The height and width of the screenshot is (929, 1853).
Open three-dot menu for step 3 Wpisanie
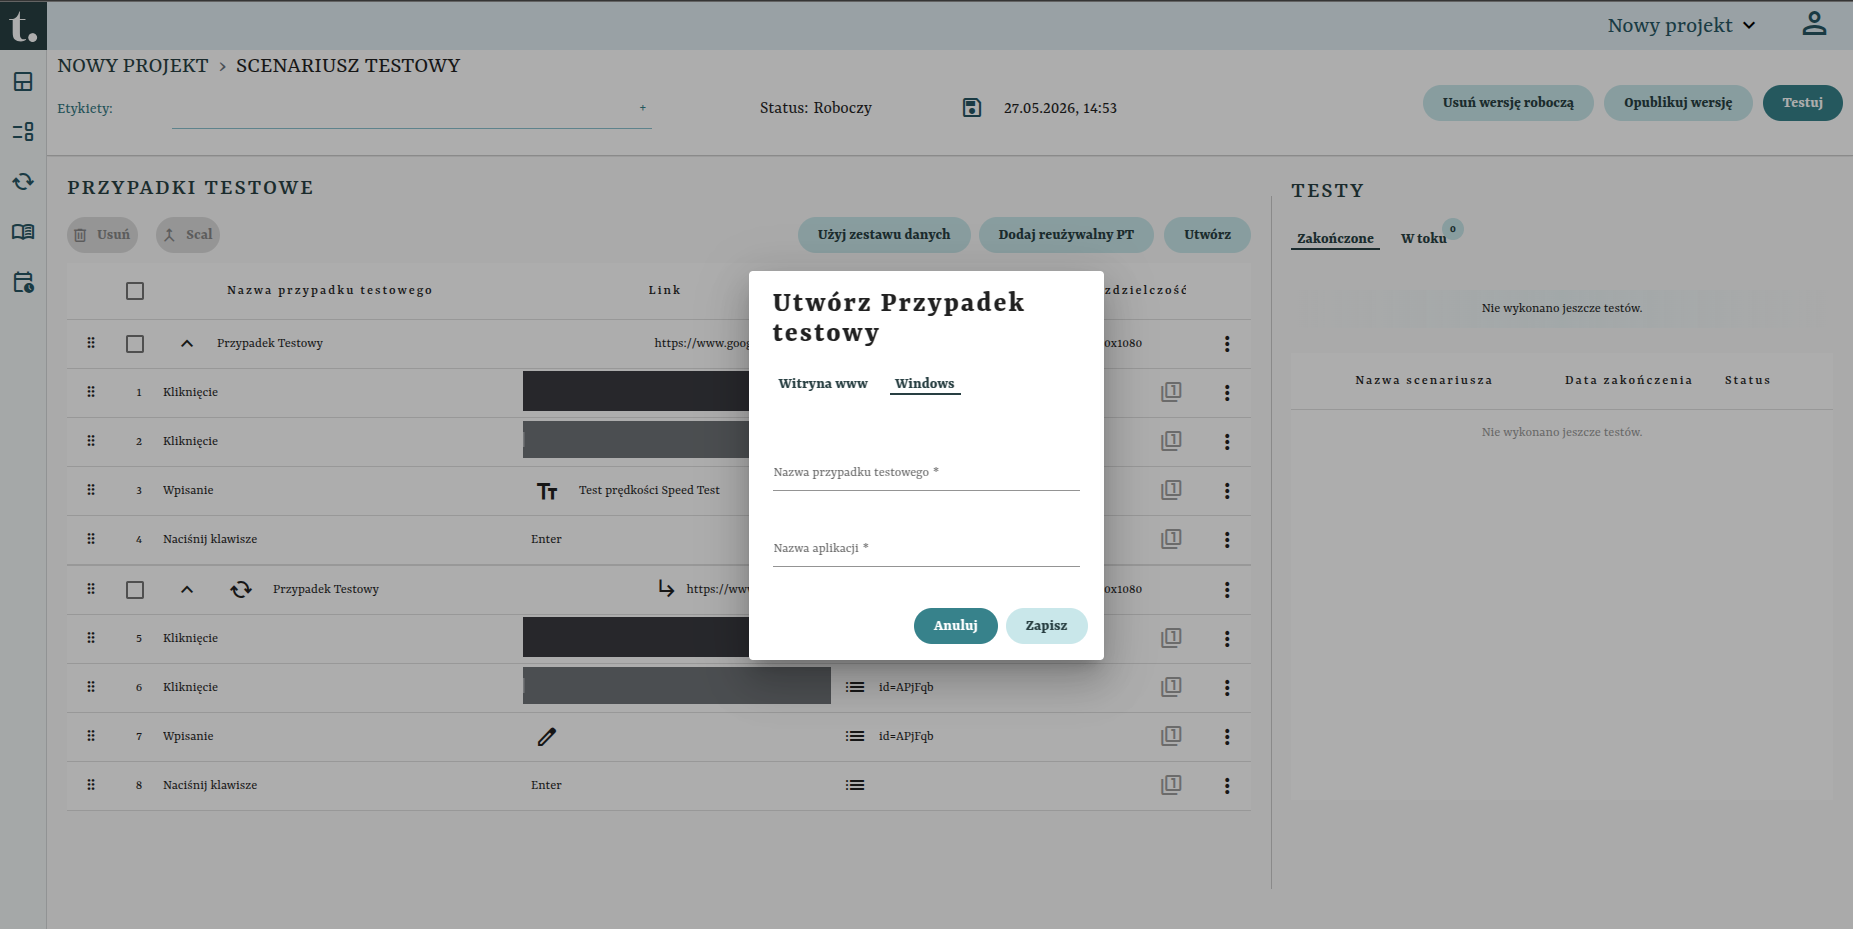pyautogui.click(x=1227, y=491)
